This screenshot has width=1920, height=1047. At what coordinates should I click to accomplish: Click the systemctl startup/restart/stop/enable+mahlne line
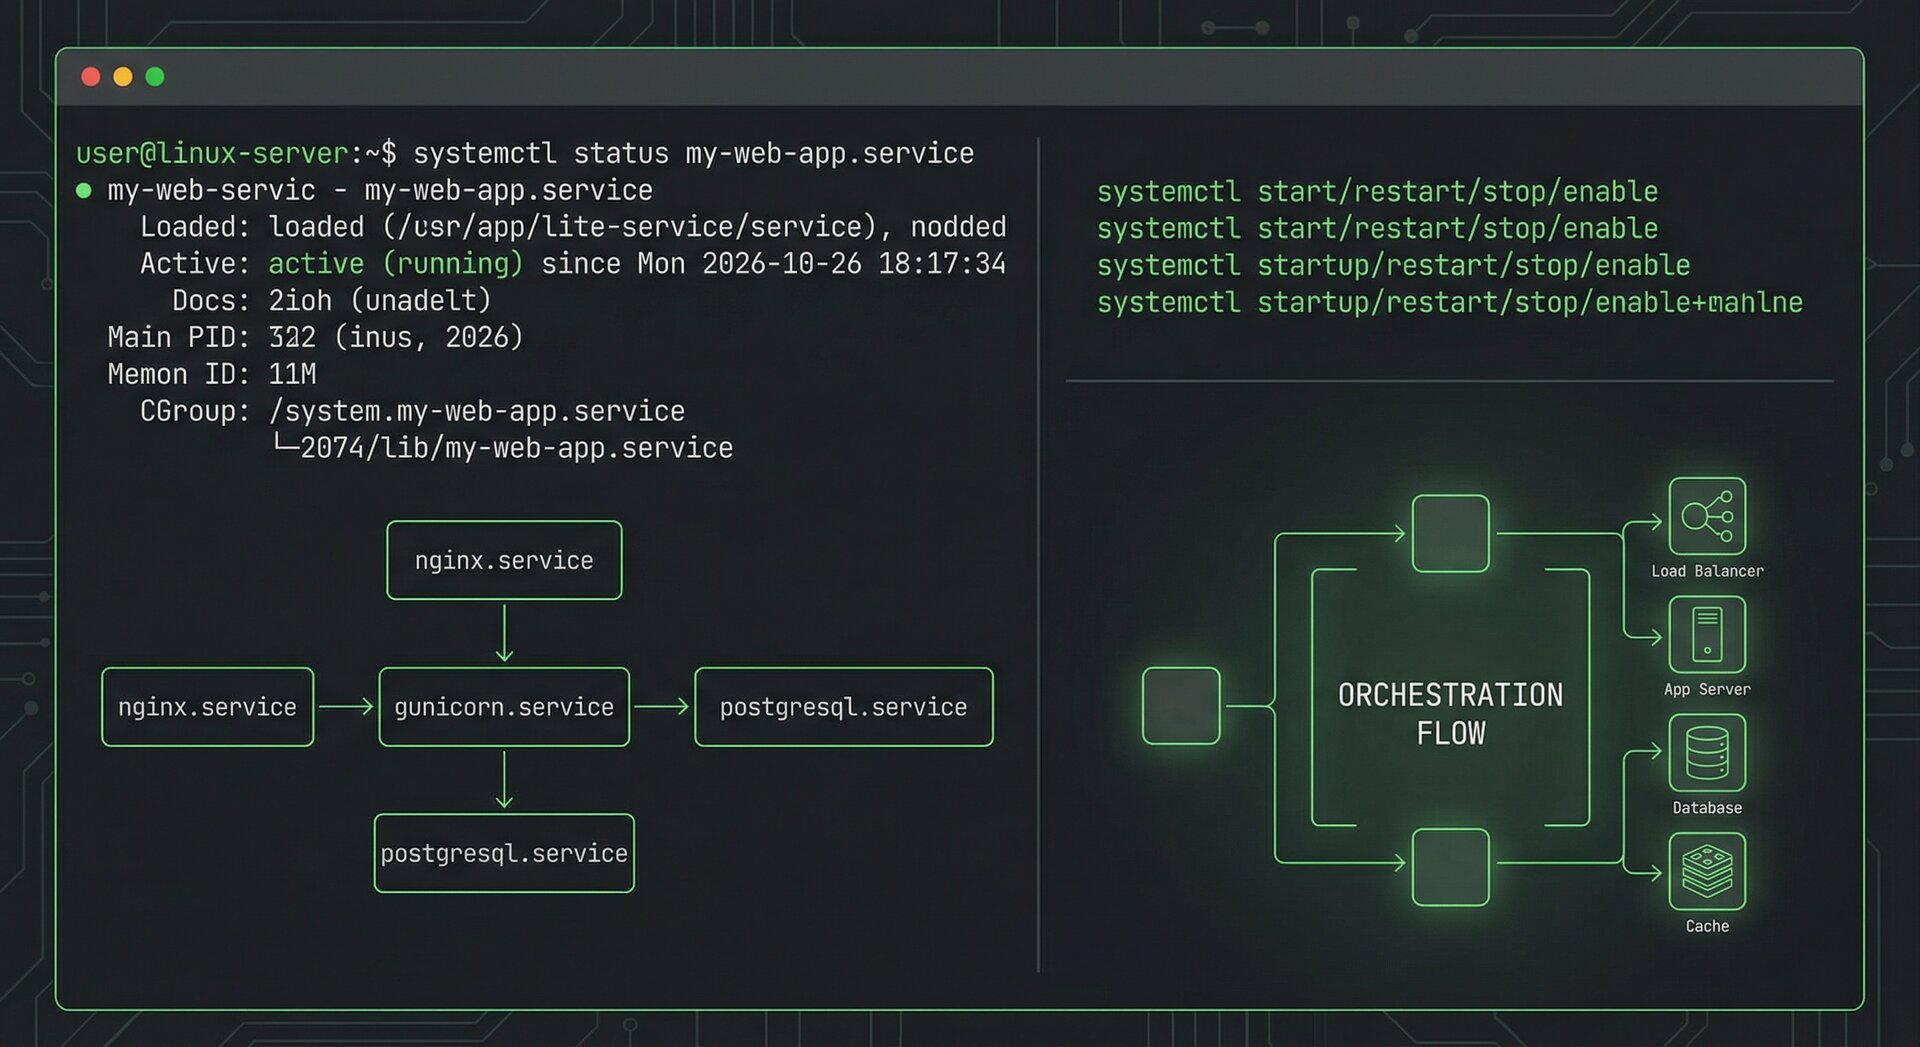click(x=1449, y=302)
